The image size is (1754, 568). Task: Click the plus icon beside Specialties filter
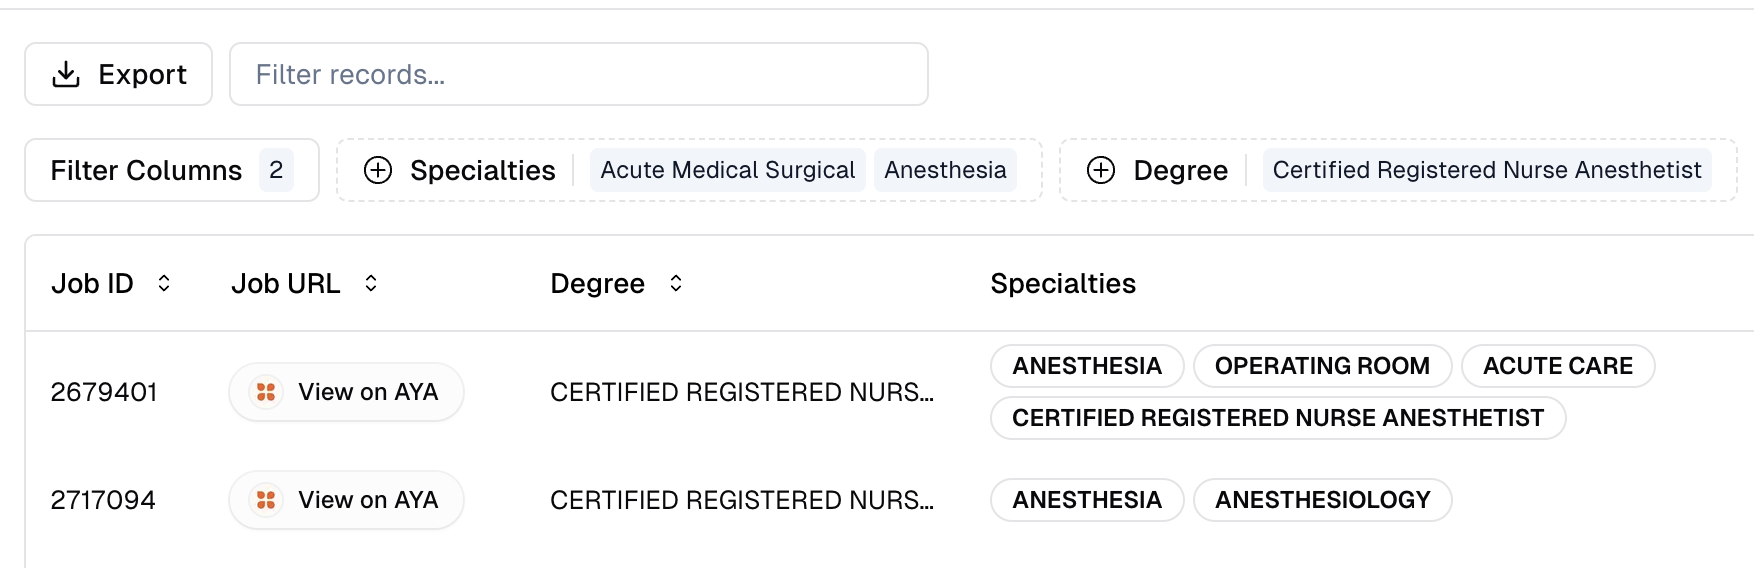pos(378,170)
